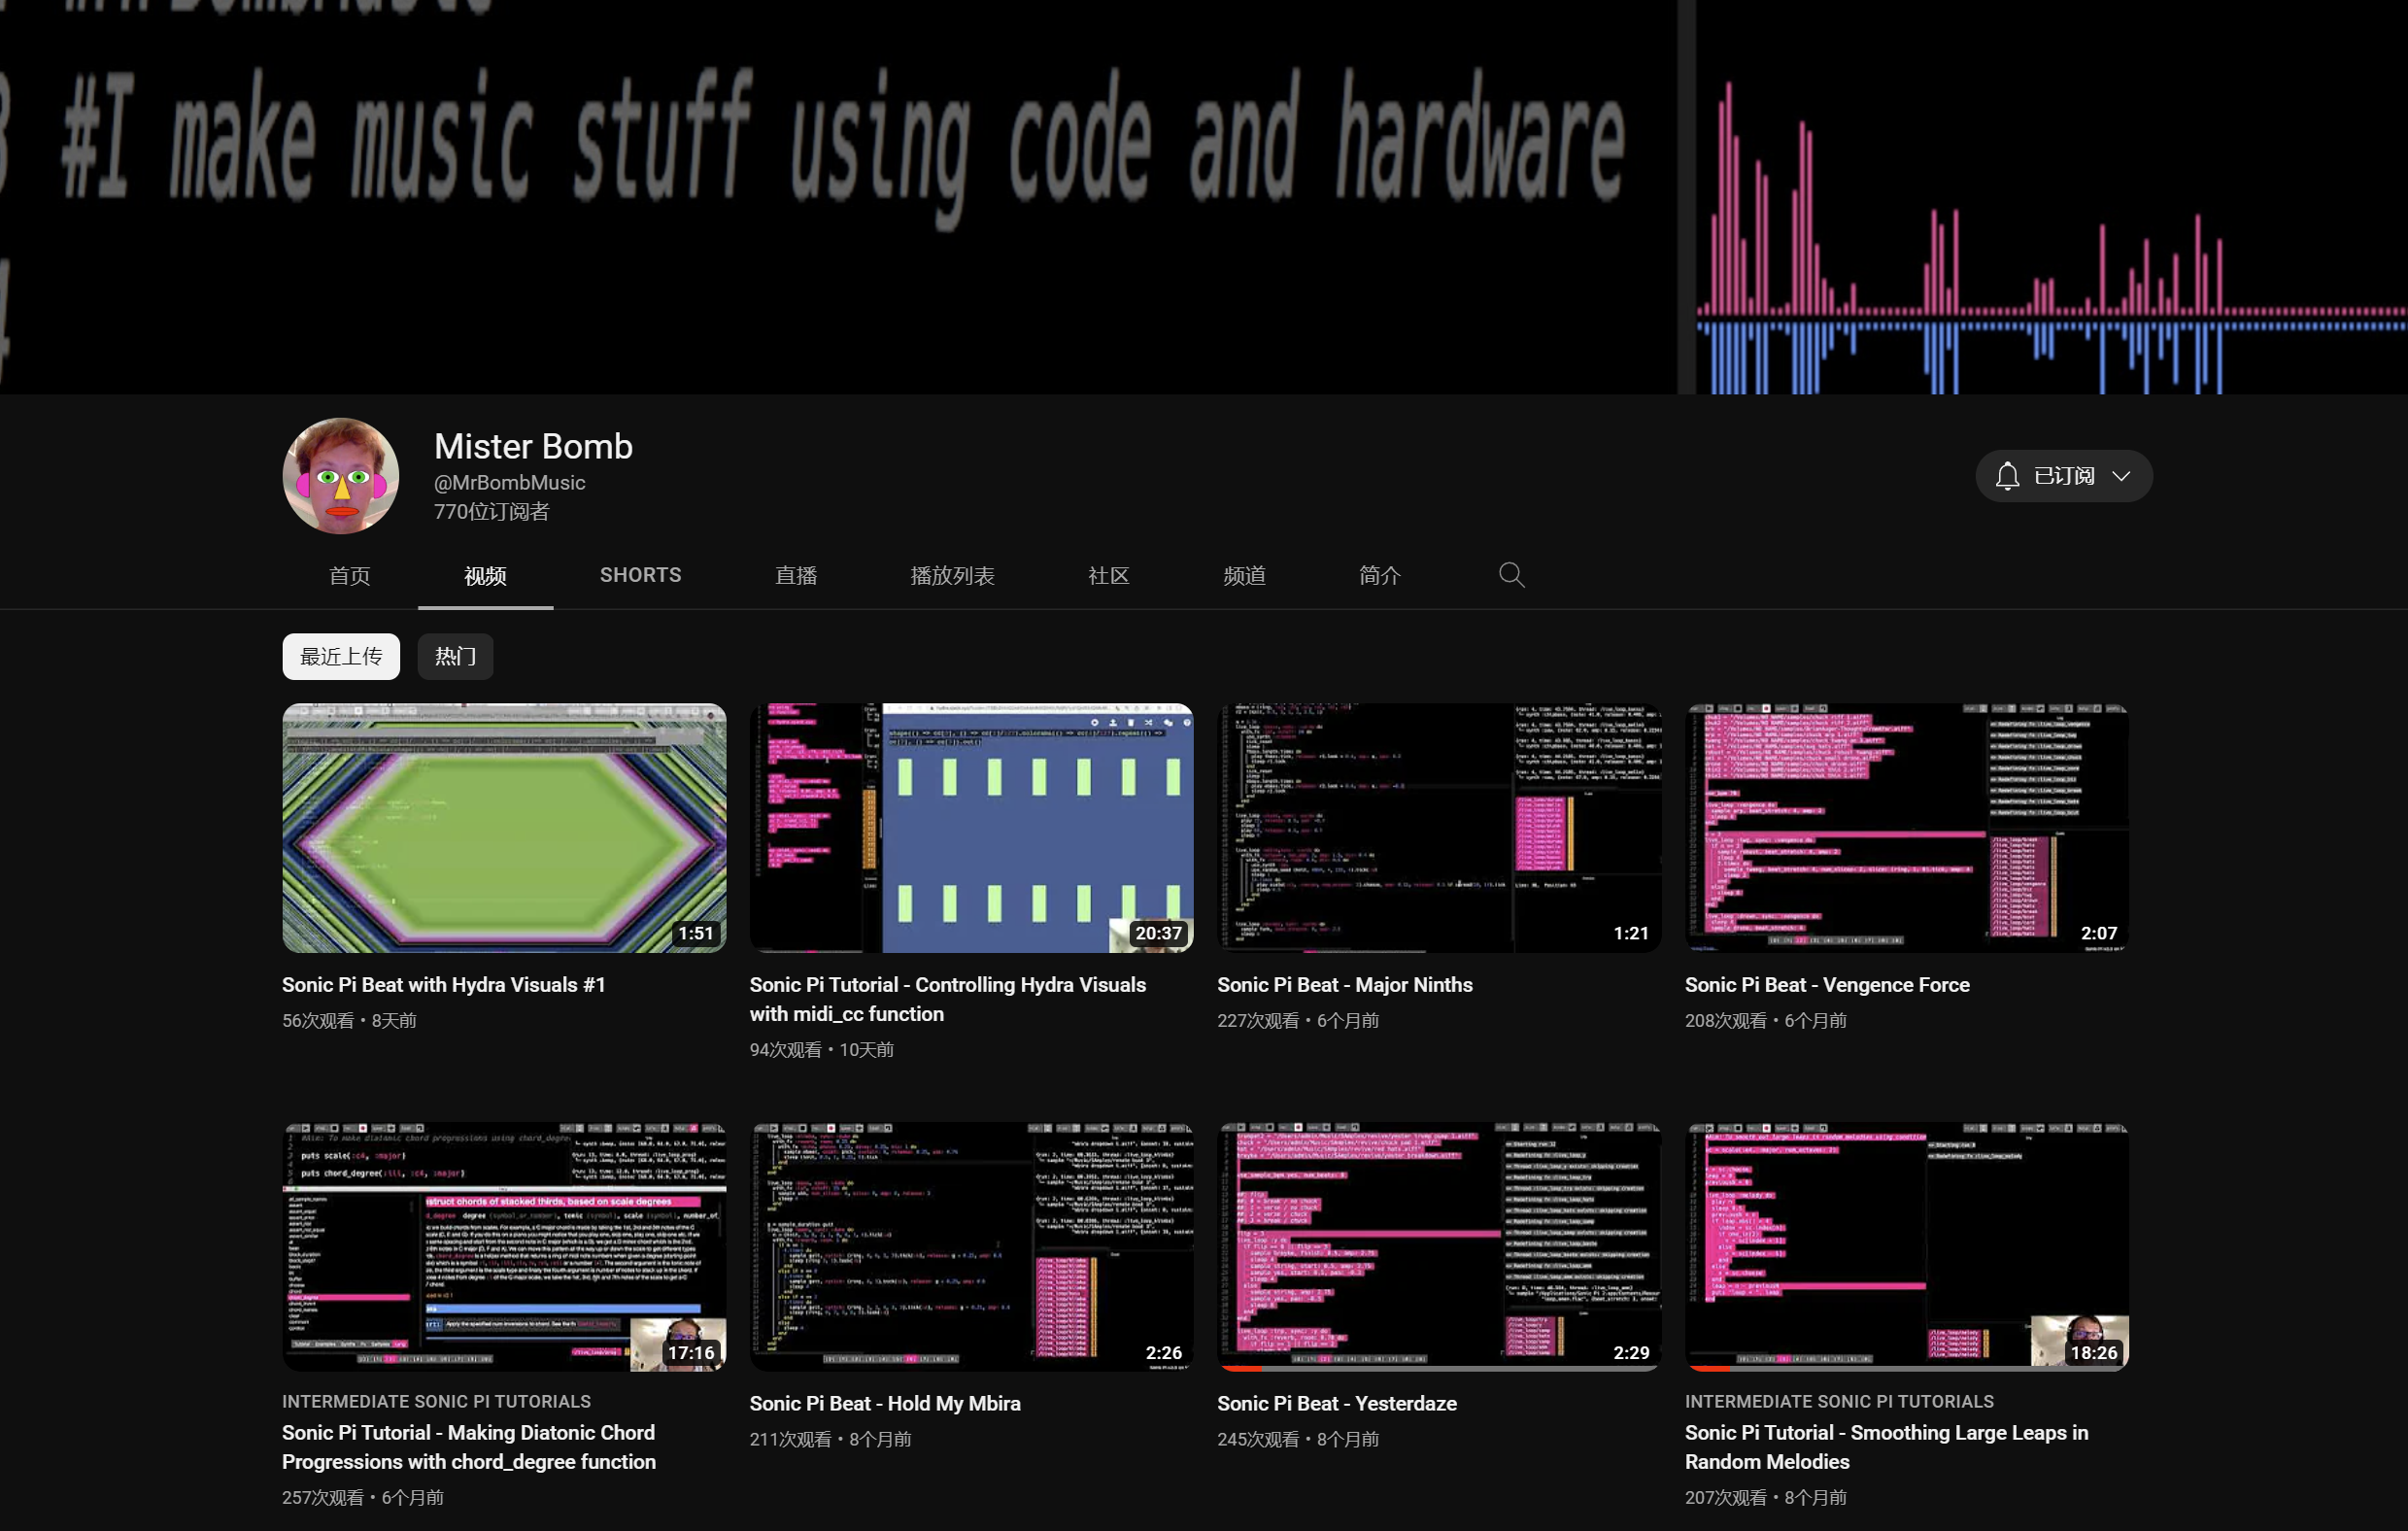
Task: Select the 最近上传 sort chip
Action: point(341,657)
